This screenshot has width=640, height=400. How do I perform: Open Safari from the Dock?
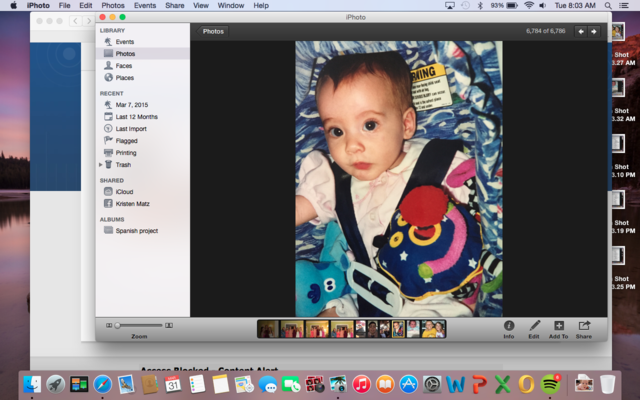tap(102, 384)
